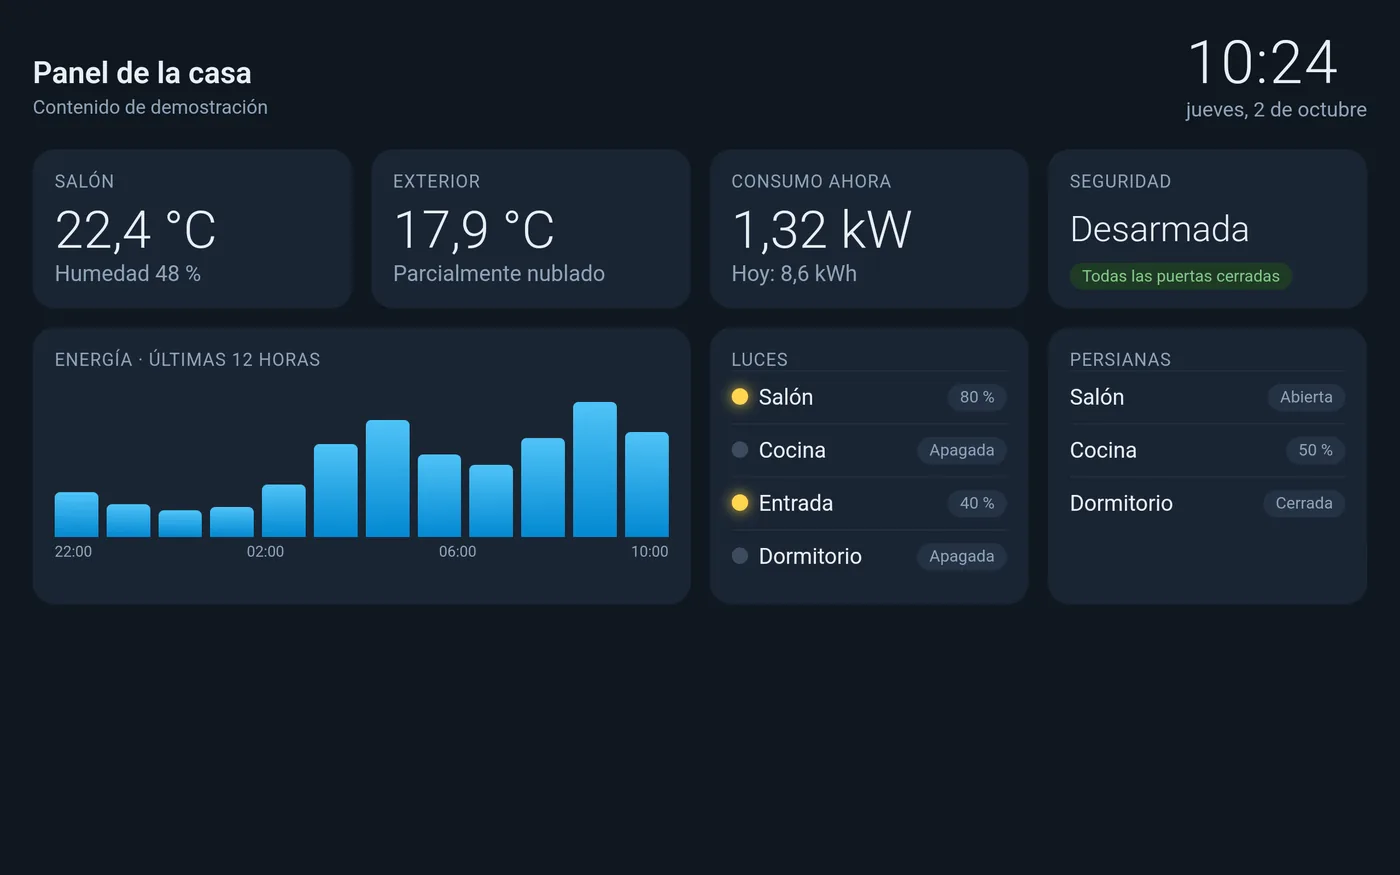
Task: Click the Salón name in the Luces list
Action: [786, 397]
